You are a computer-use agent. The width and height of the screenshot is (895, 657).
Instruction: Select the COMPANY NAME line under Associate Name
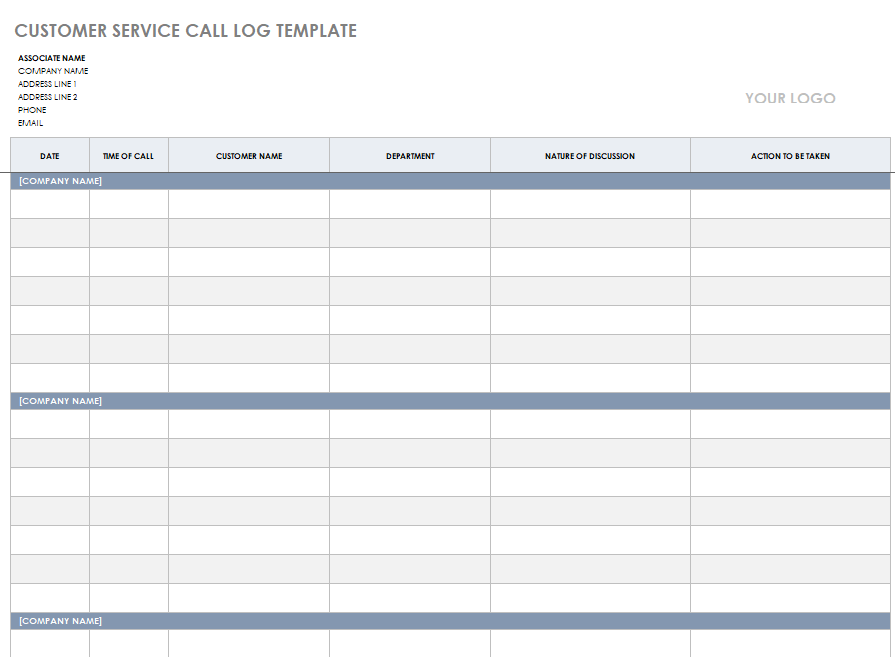pyautogui.click(x=53, y=71)
